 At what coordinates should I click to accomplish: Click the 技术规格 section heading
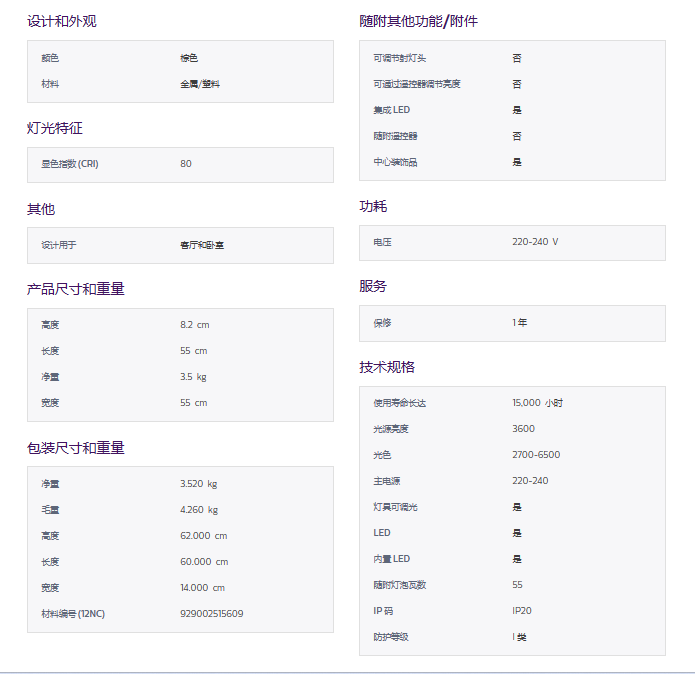[x=387, y=367]
